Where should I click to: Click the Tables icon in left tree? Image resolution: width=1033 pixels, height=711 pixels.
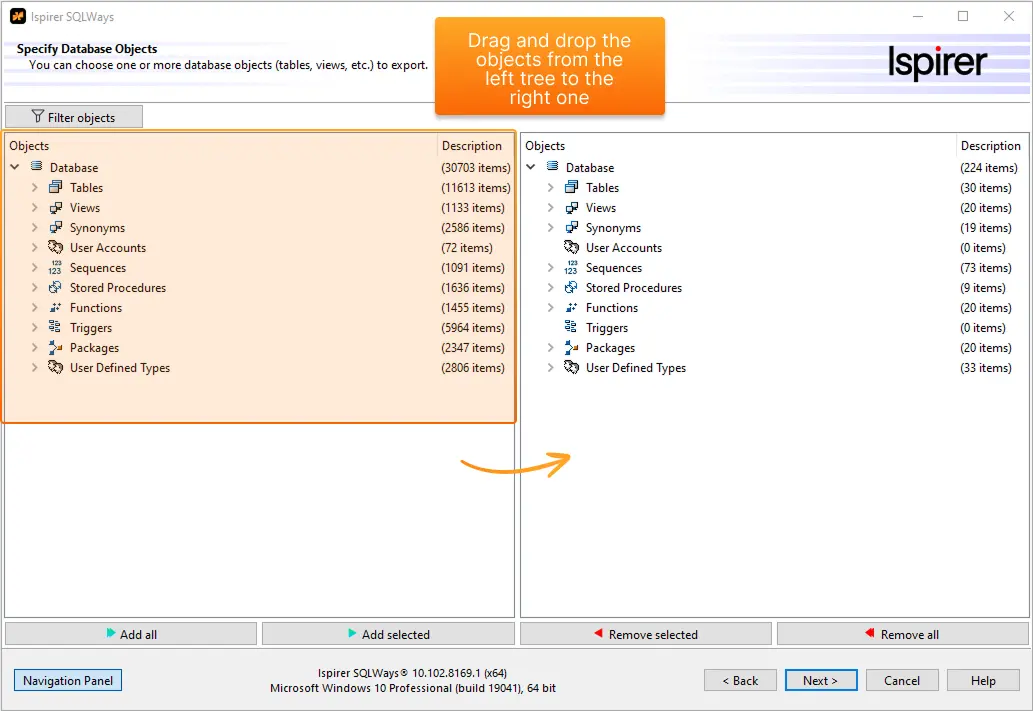[55, 187]
